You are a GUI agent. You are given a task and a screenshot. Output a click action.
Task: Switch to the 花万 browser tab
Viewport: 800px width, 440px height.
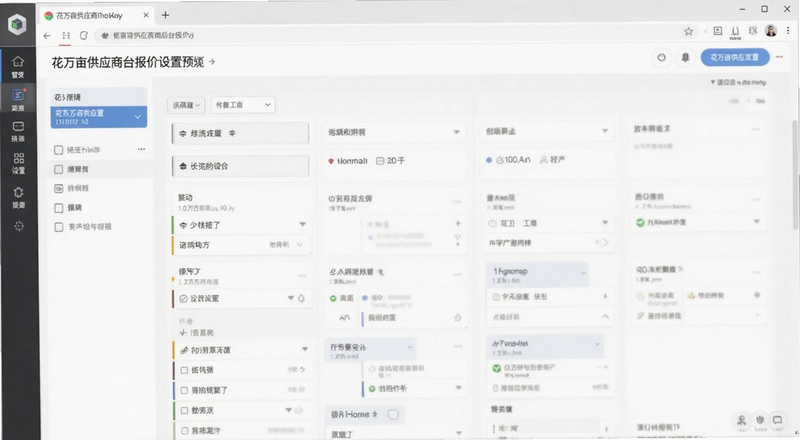[x=97, y=15]
